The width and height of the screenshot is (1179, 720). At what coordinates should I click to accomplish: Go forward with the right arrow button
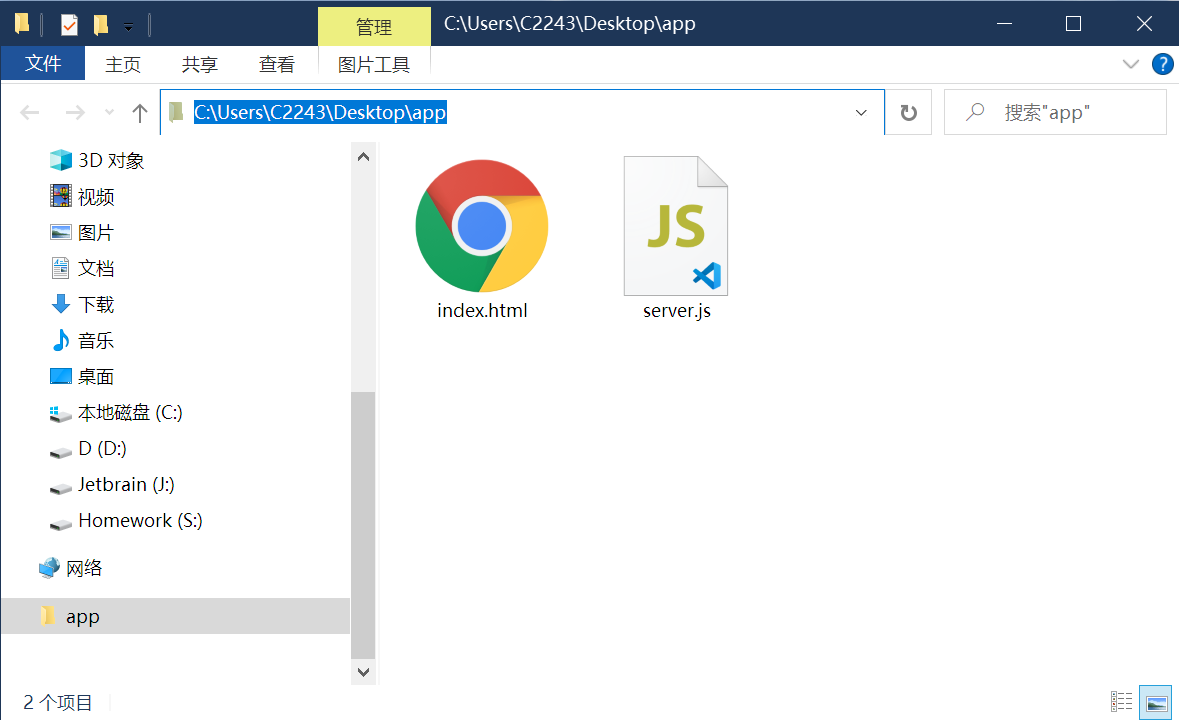(x=75, y=113)
